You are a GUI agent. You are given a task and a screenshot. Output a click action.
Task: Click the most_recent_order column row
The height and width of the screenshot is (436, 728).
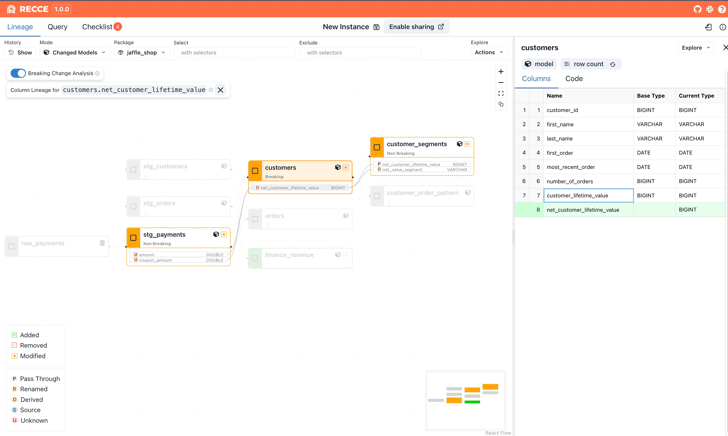pos(620,167)
